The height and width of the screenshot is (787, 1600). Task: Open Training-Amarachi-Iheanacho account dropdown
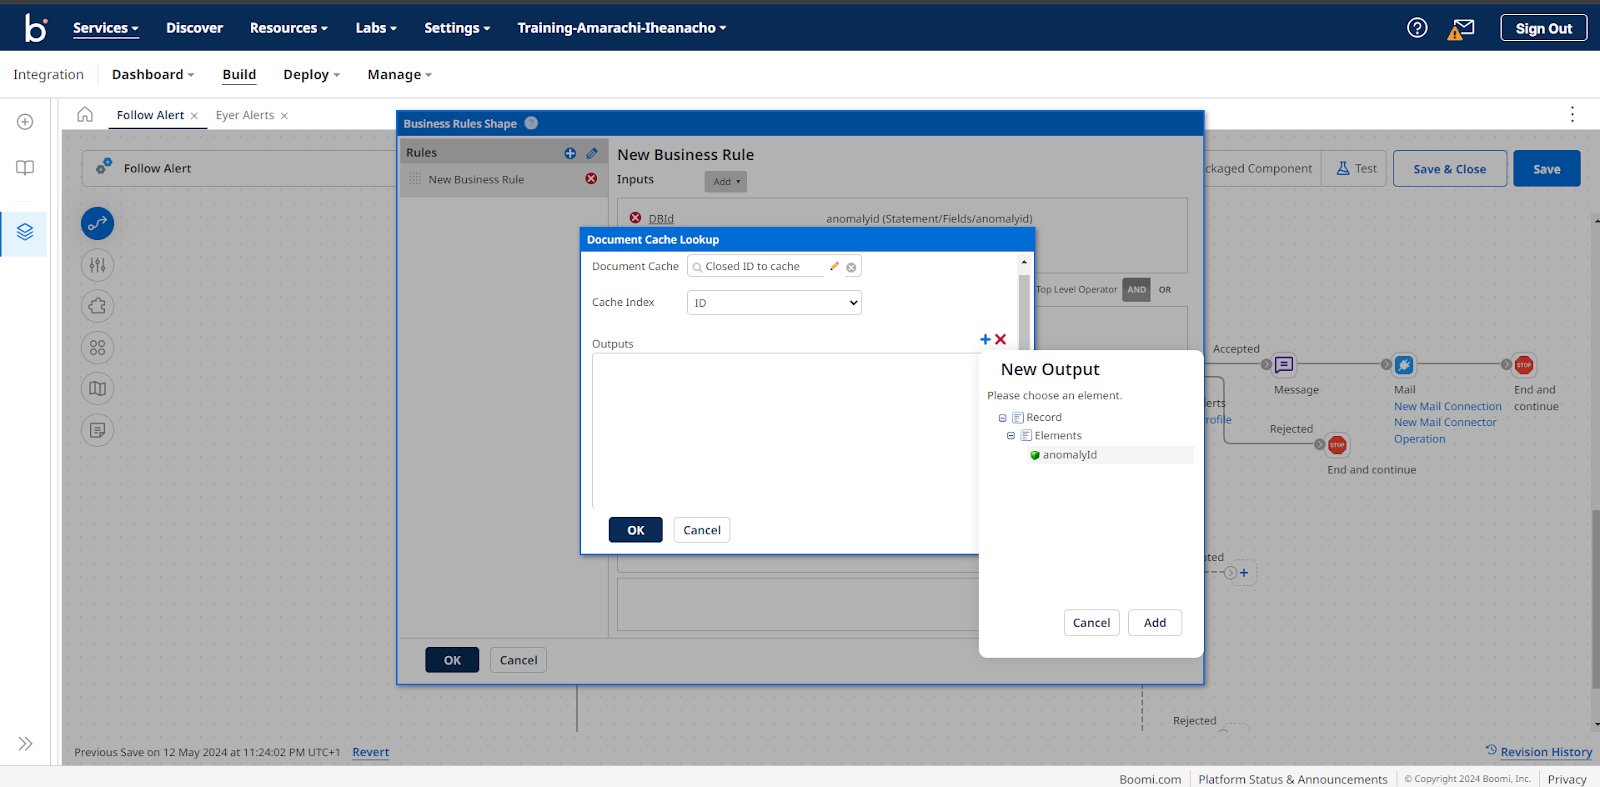pos(622,28)
